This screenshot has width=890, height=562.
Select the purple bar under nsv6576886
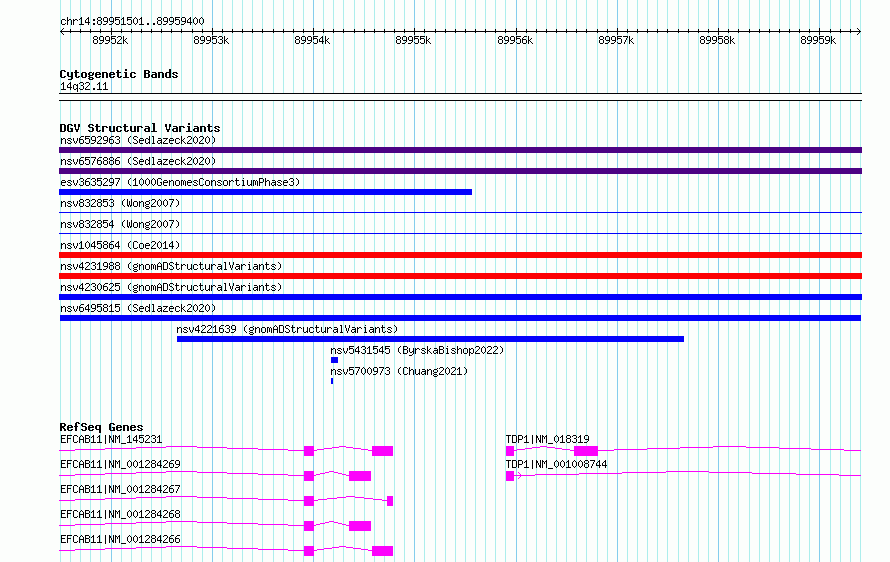coord(460,171)
